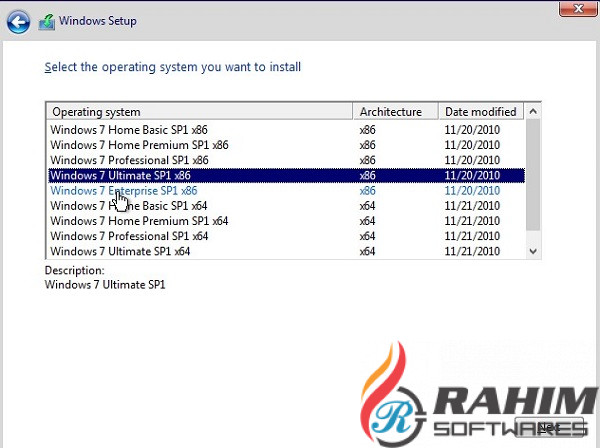This screenshot has width=600, height=448.
Task: Select Windows 7 Home Basic SP1 x86
Action: pyautogui.click(x=286, y=130)
